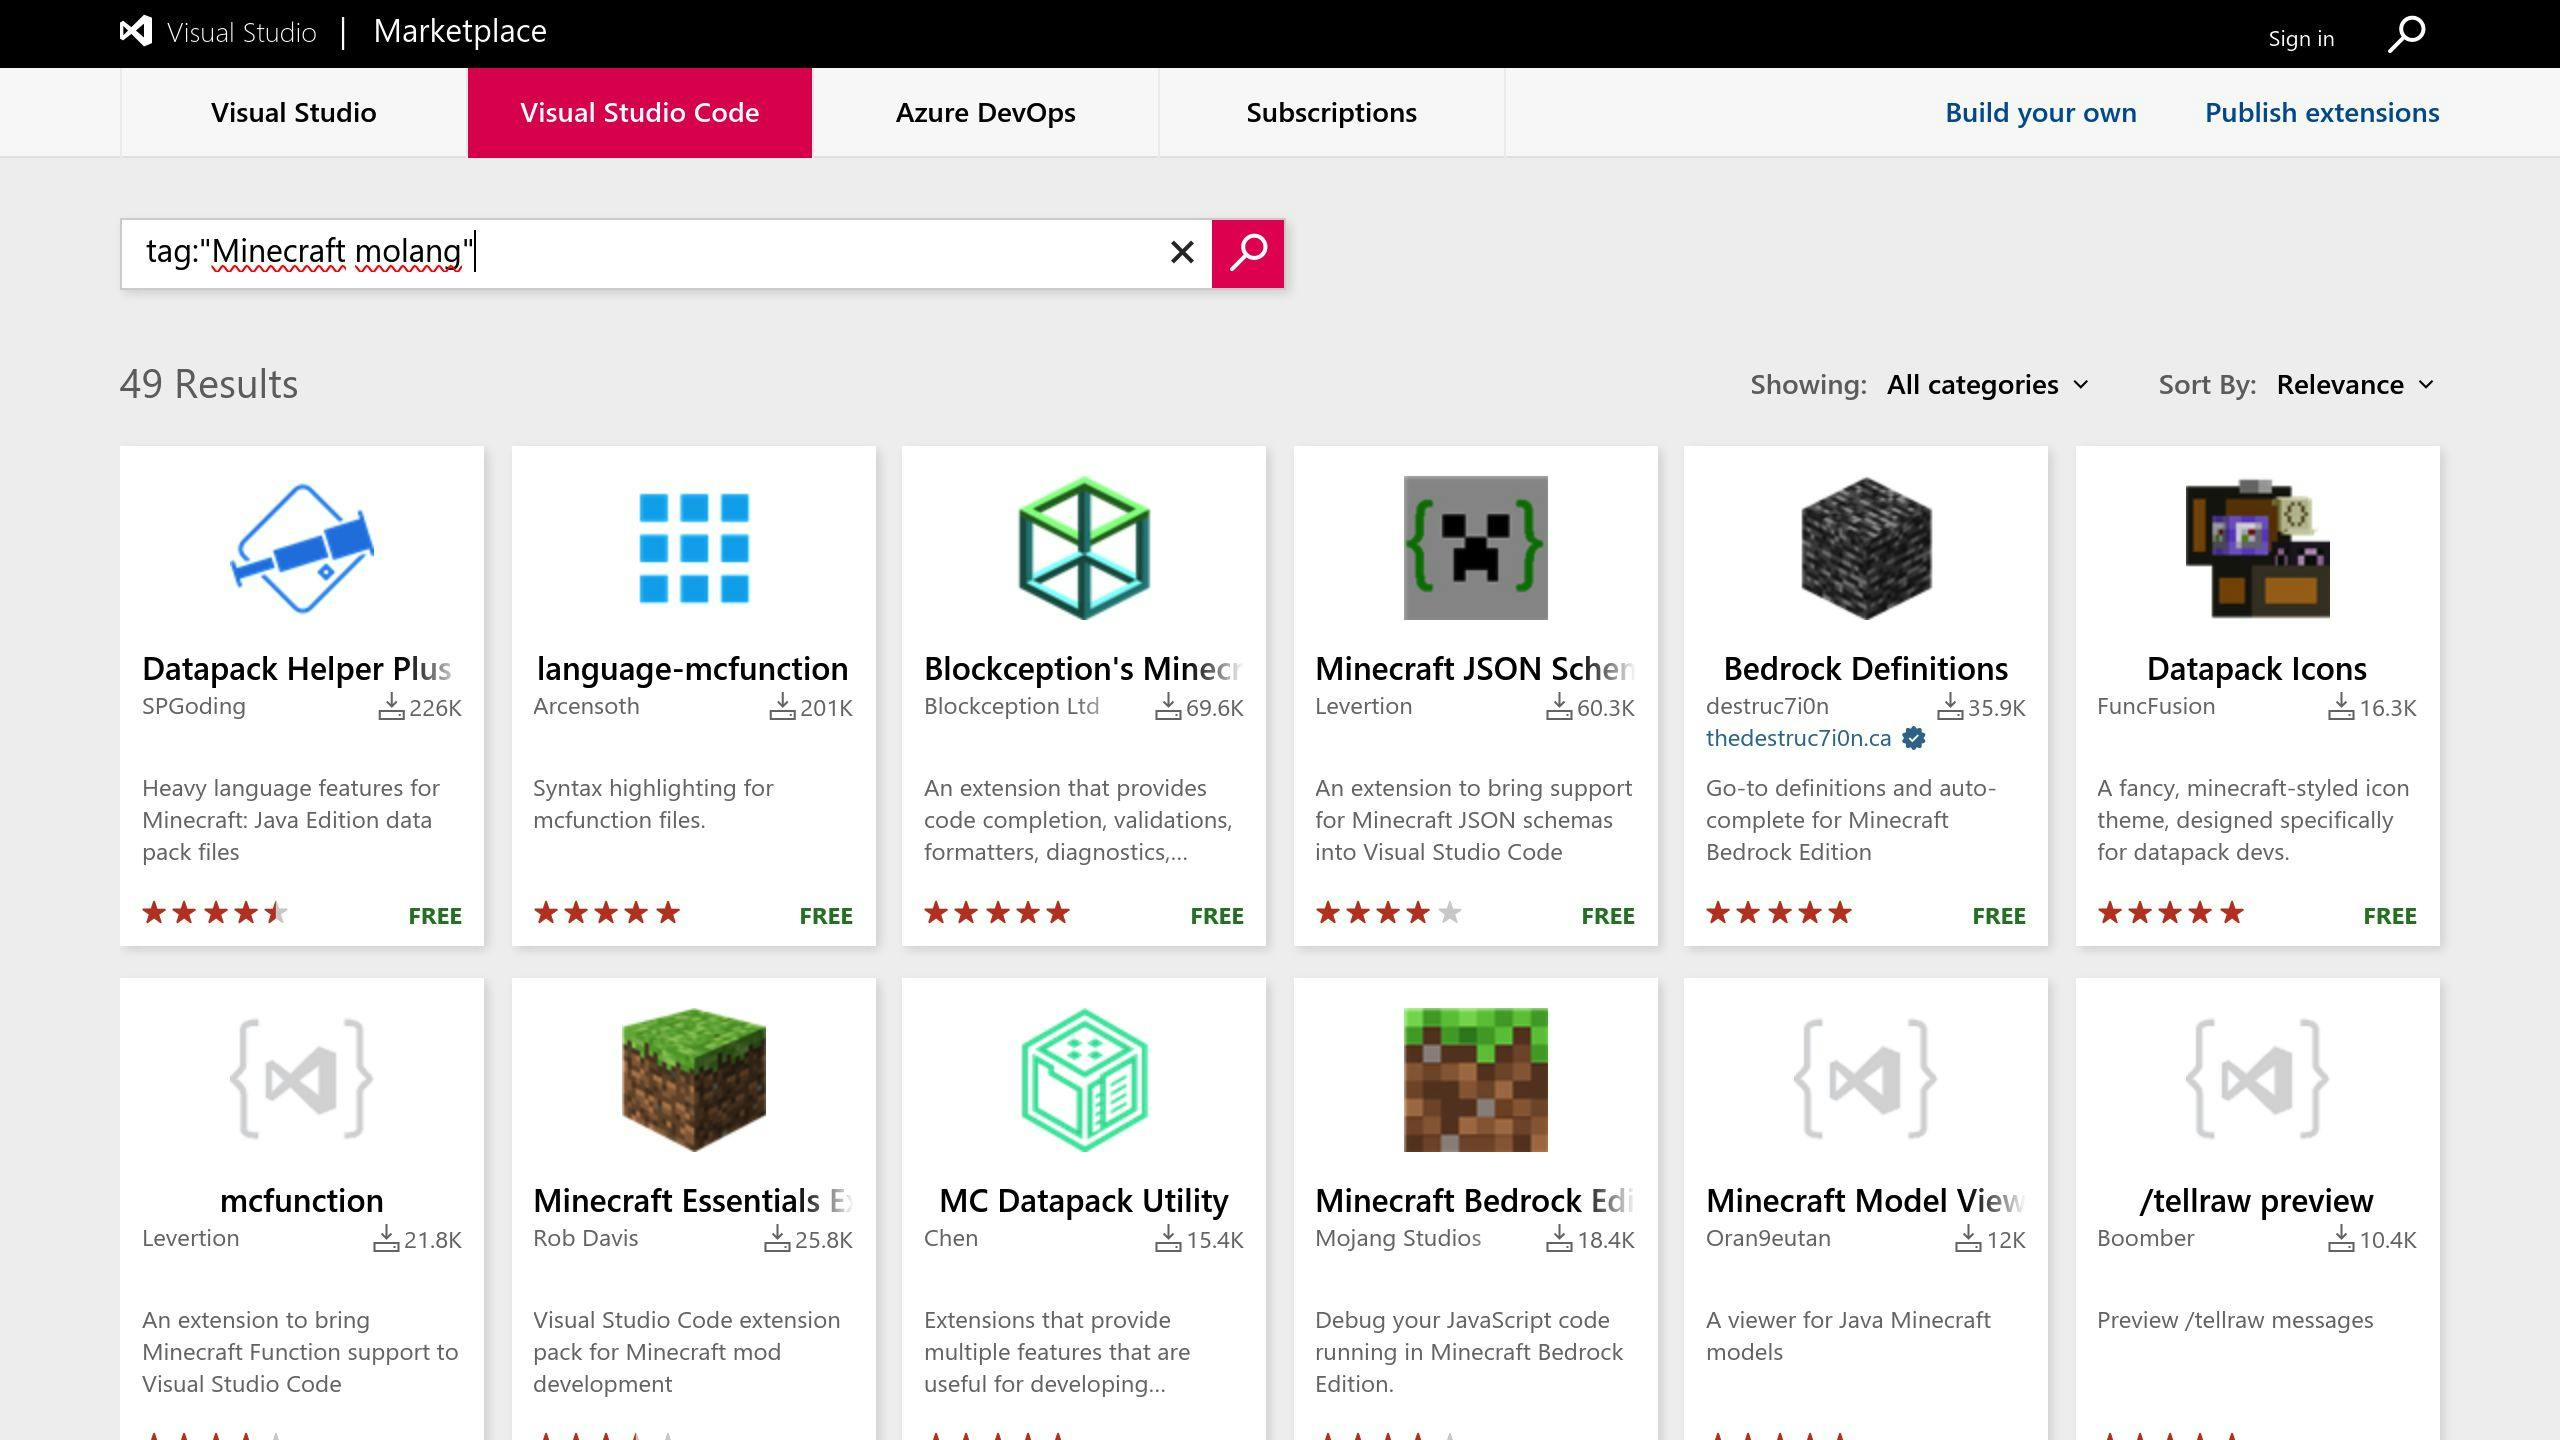Click the 49 Results heading
This screenshot has width=2560, height=1440.
coord(209,384)
